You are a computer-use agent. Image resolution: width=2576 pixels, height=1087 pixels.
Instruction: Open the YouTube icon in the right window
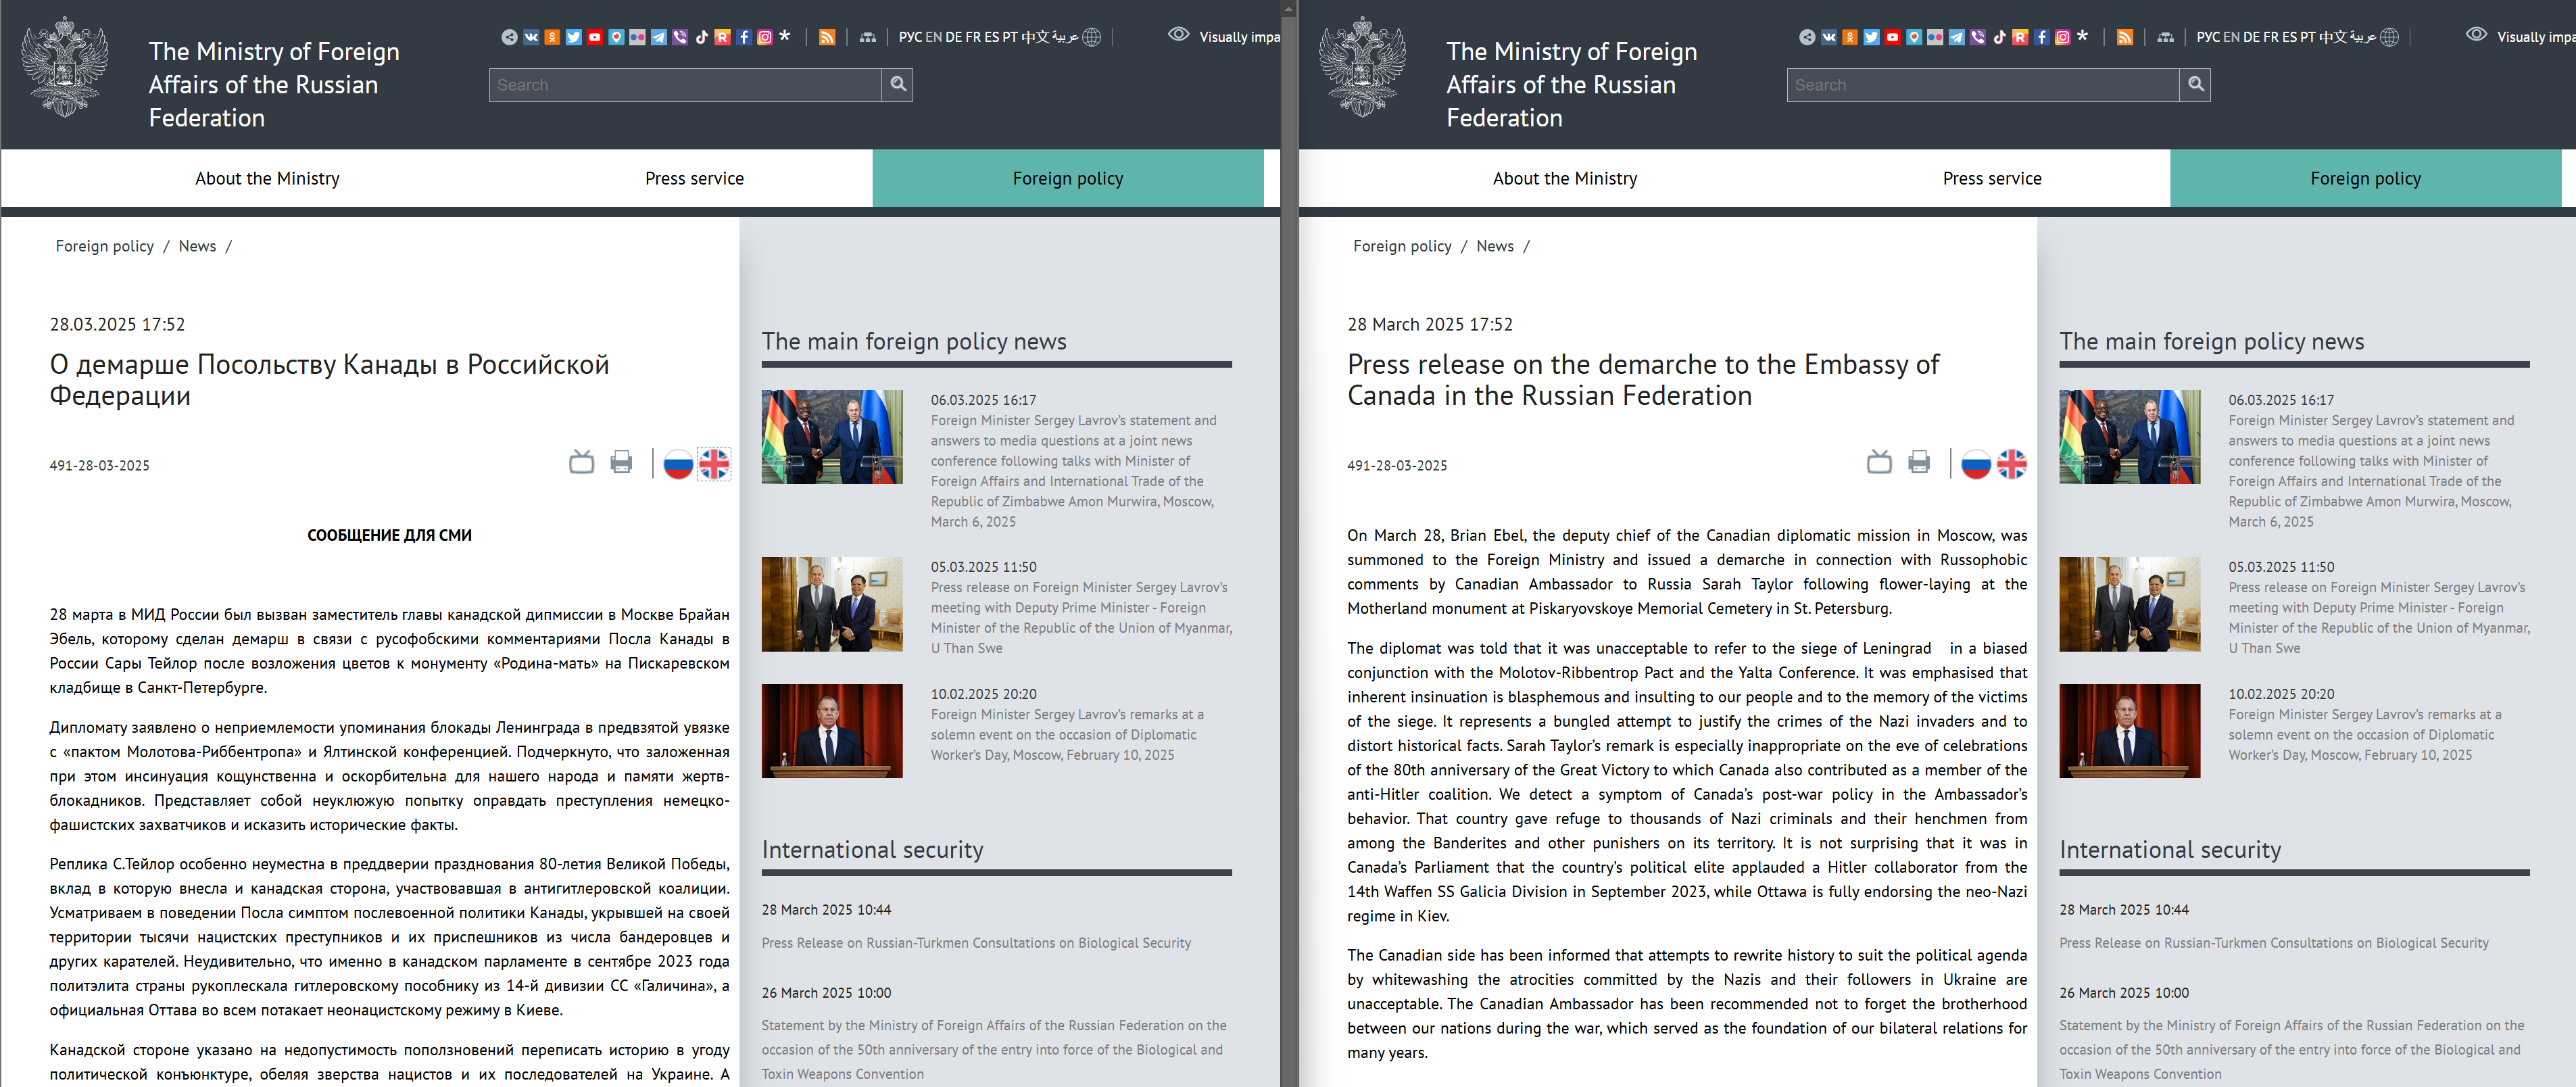click(1893, 37)
